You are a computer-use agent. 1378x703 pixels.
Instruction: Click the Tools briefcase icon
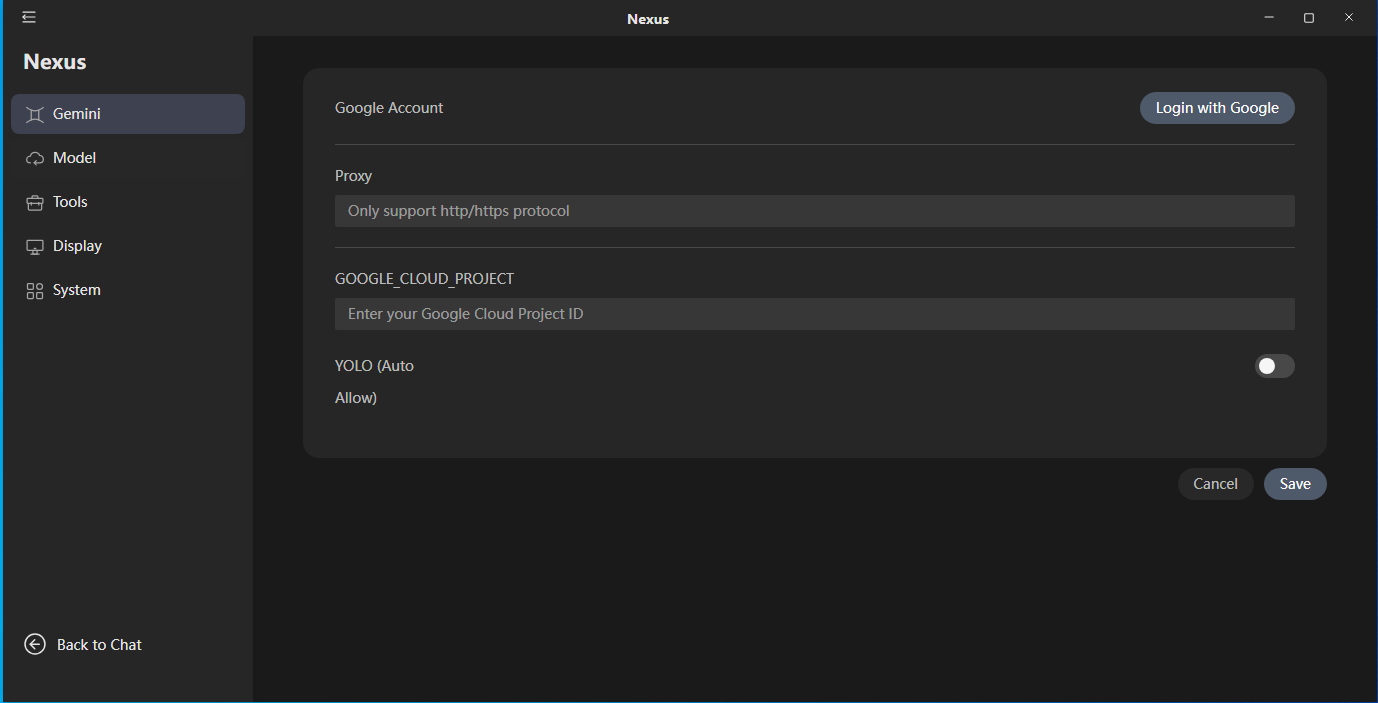35,202
